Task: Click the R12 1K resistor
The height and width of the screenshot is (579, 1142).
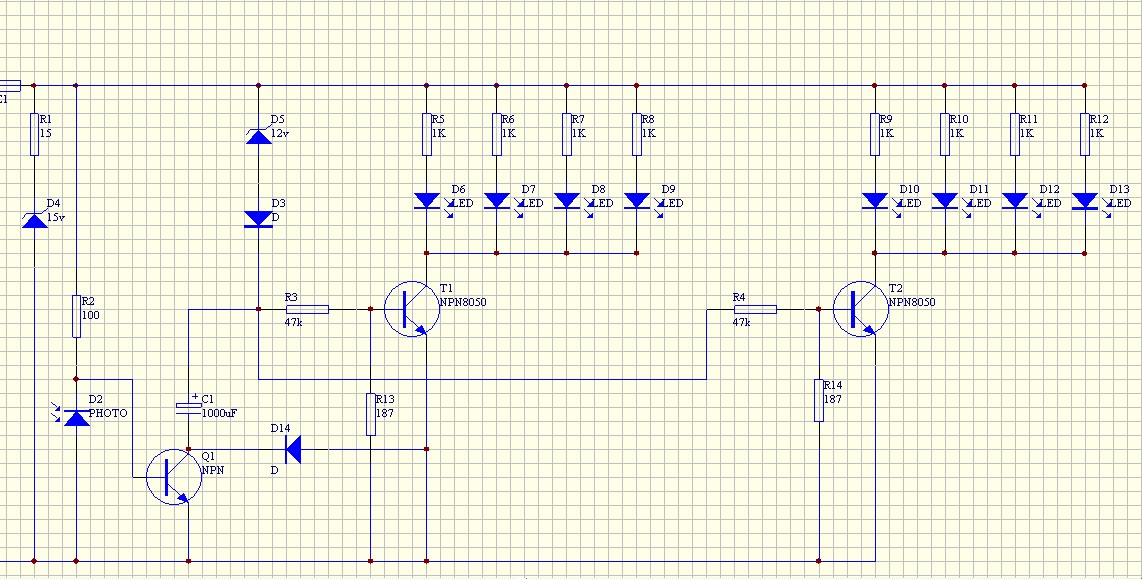Action: [1085, 134]
